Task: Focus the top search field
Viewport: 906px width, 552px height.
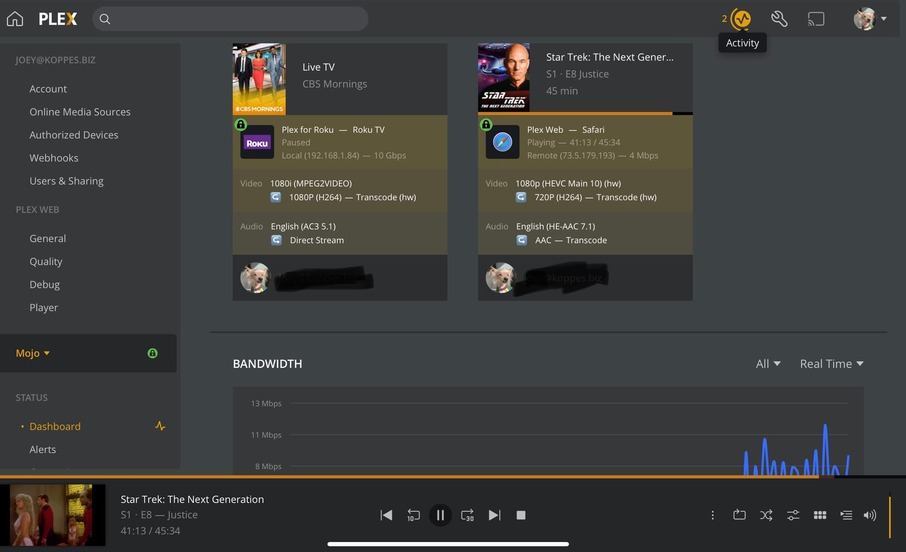Action: [231, 19]
